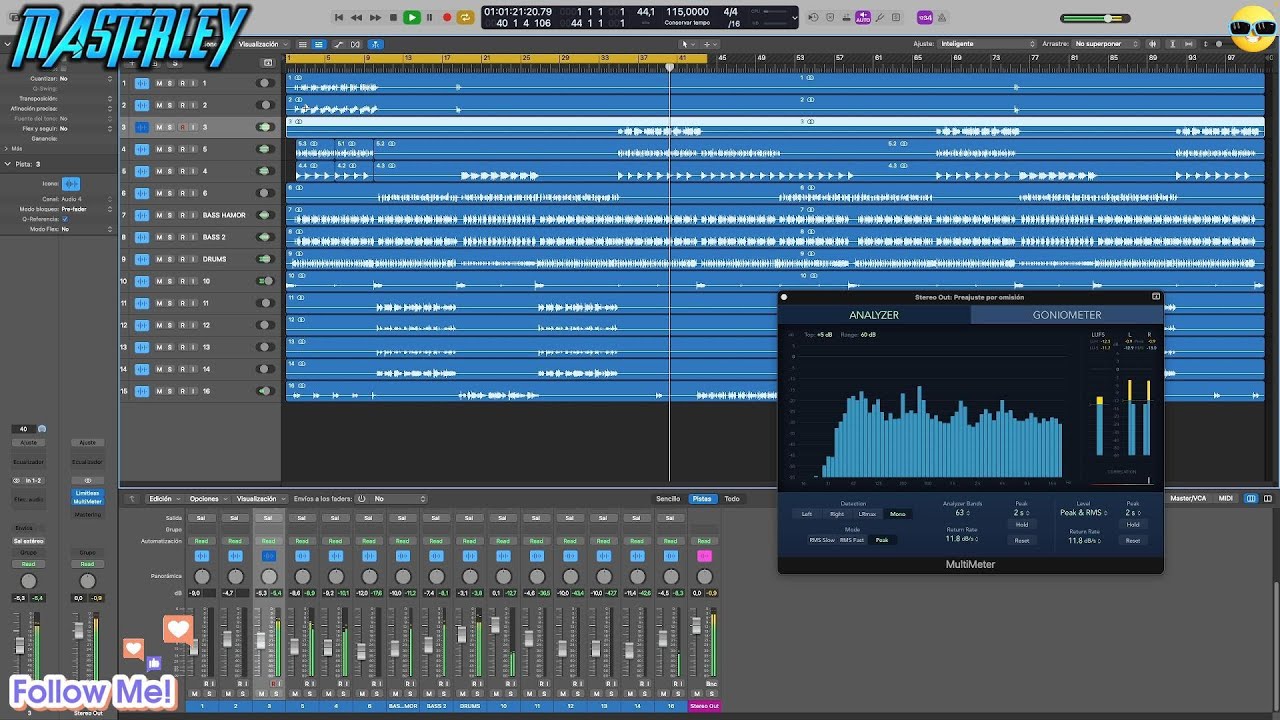Solo the BASS HAMOR track
The width and height of the screenshot is (1280, 720).
coord(170,215)
